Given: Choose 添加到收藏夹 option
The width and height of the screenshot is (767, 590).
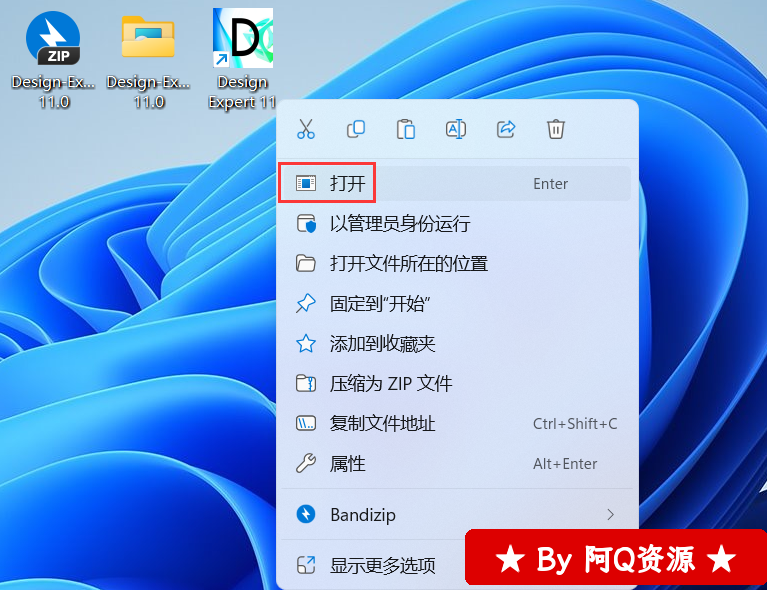Looking at the screenshot, I should pyautogui.click(x=455, y=344).
